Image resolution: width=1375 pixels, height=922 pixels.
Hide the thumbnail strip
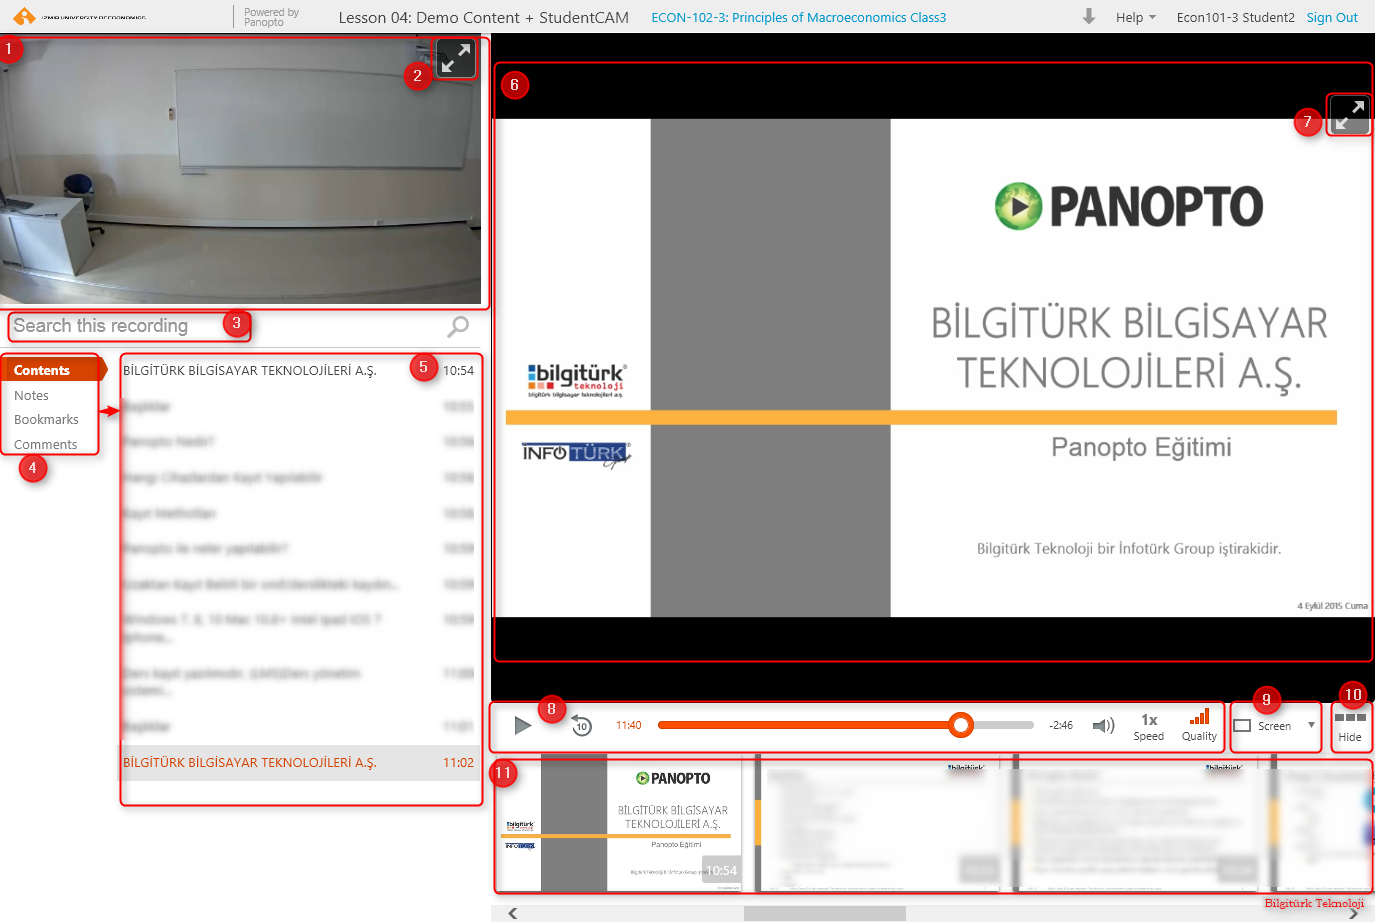[x=1350, y=726]
